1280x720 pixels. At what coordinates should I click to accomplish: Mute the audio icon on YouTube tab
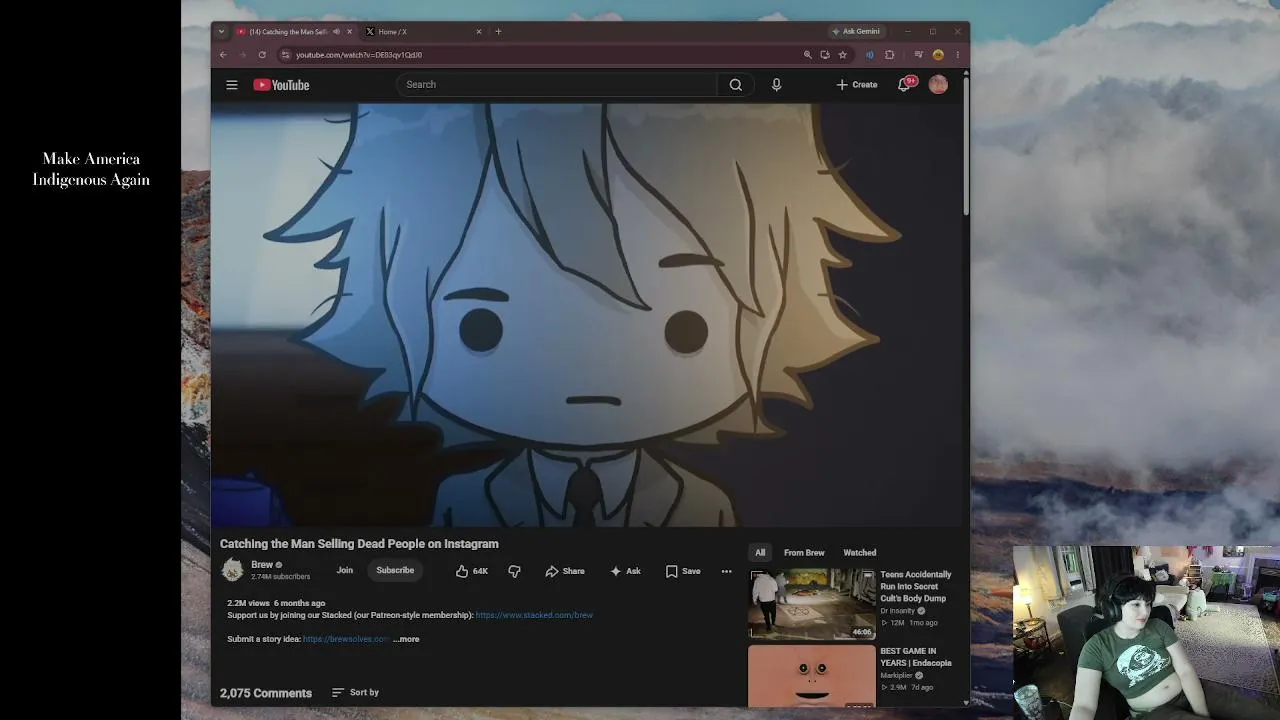tap(336, 32)
